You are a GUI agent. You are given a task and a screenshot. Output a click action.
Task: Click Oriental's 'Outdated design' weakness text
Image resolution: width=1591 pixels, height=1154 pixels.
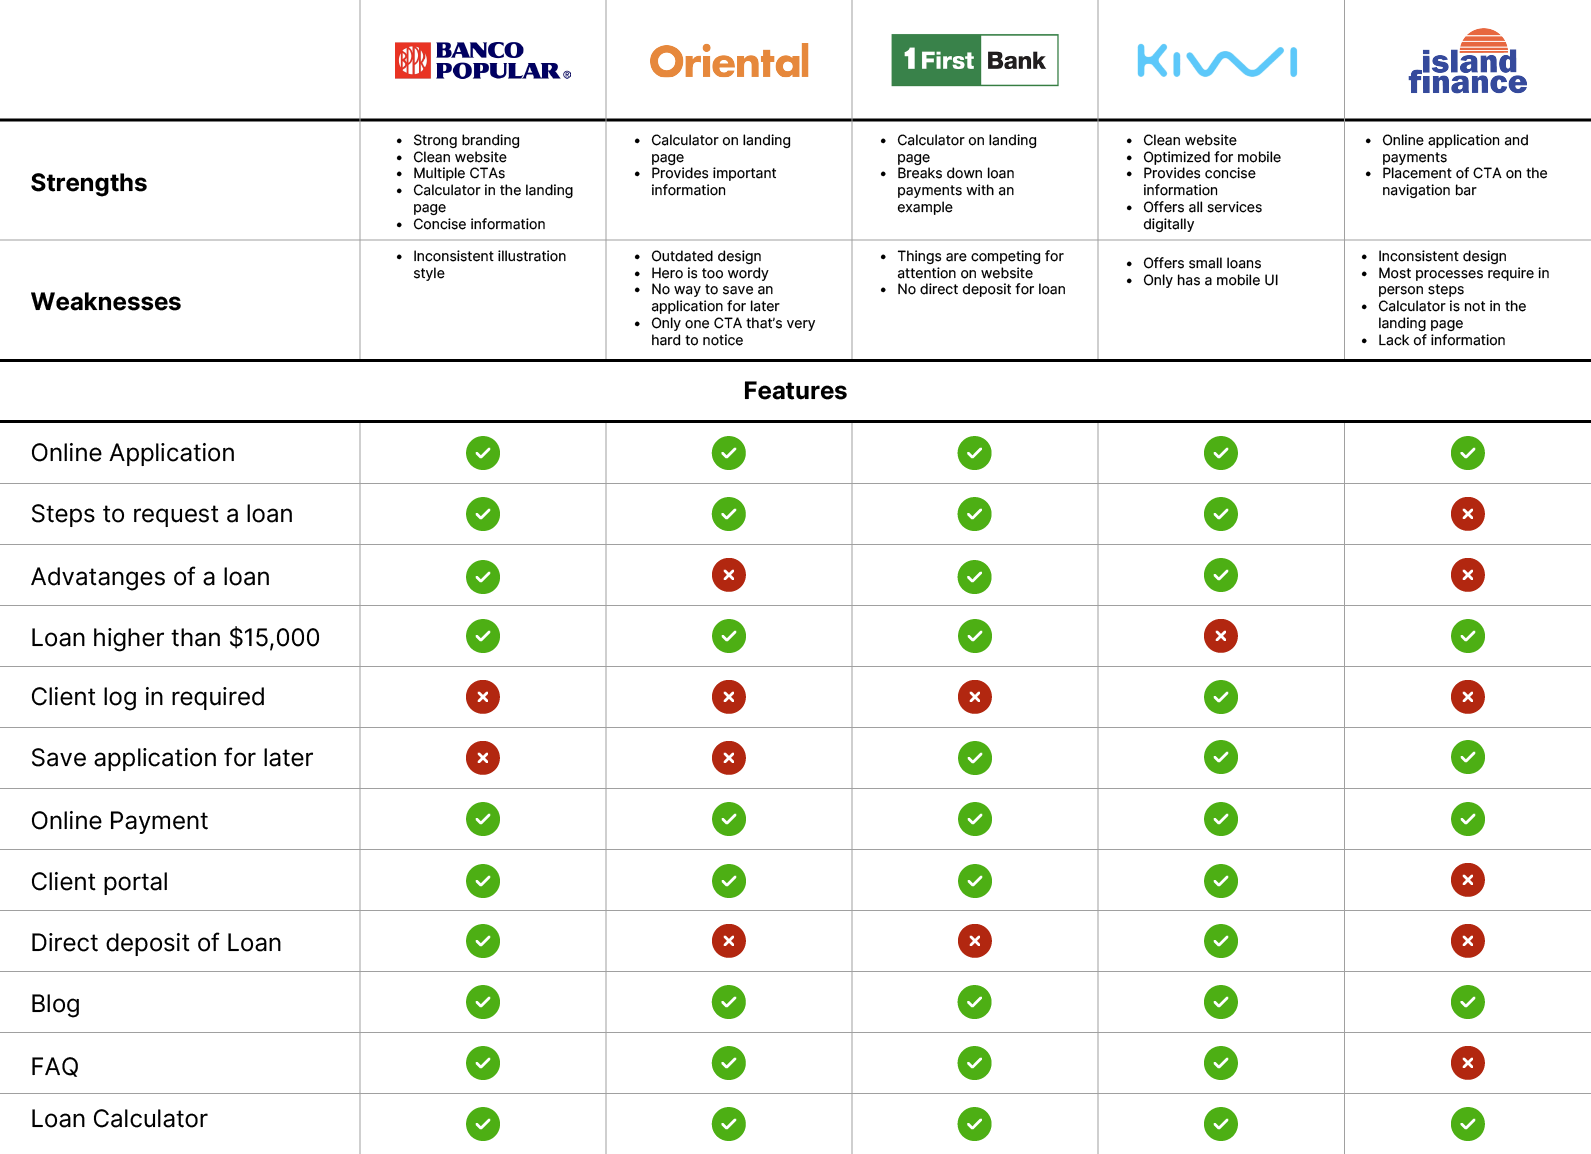[x=706, y=256]
